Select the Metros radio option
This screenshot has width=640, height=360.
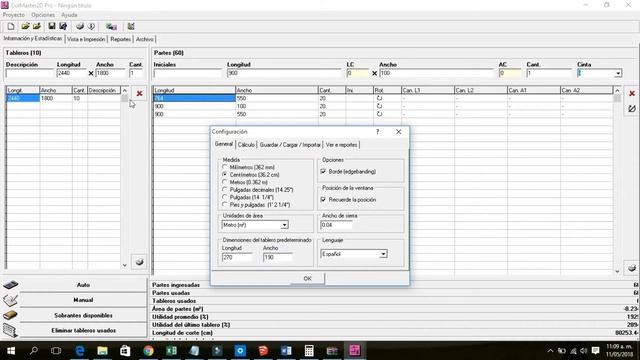pos(224,182)
